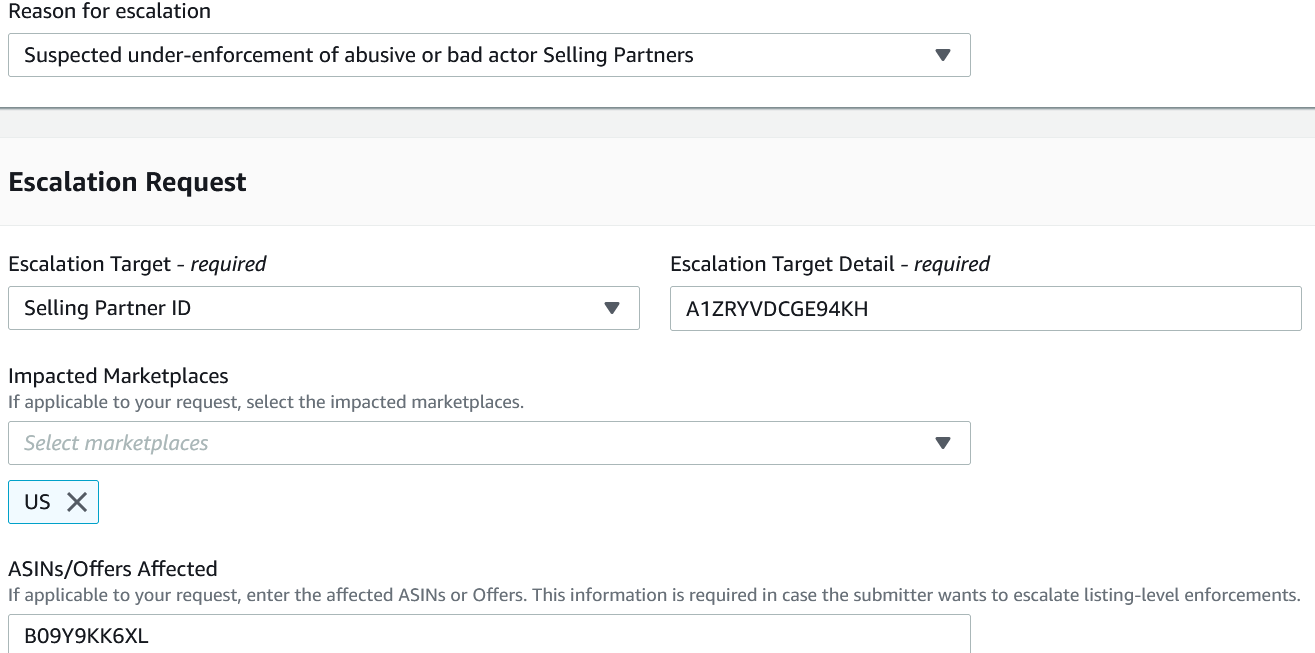Open the Reason for escalation dropdown
The height and width of the screenshot is (653, 1315).
[x=489, y=55]
